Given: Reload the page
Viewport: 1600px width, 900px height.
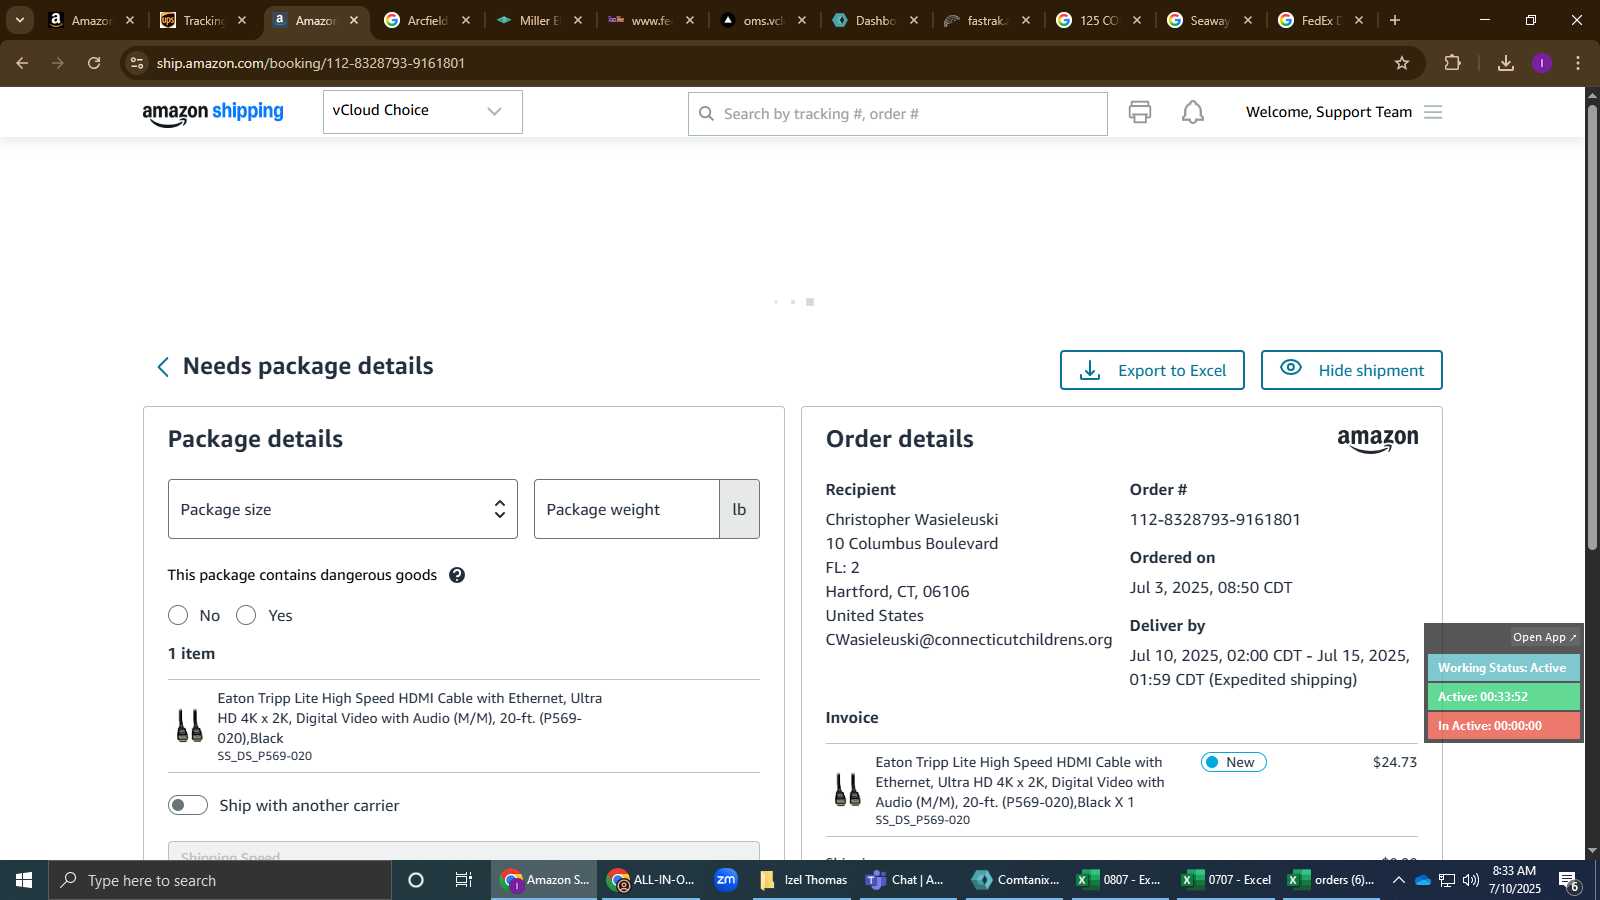Looking at the screenshot, I should [94, 63].
